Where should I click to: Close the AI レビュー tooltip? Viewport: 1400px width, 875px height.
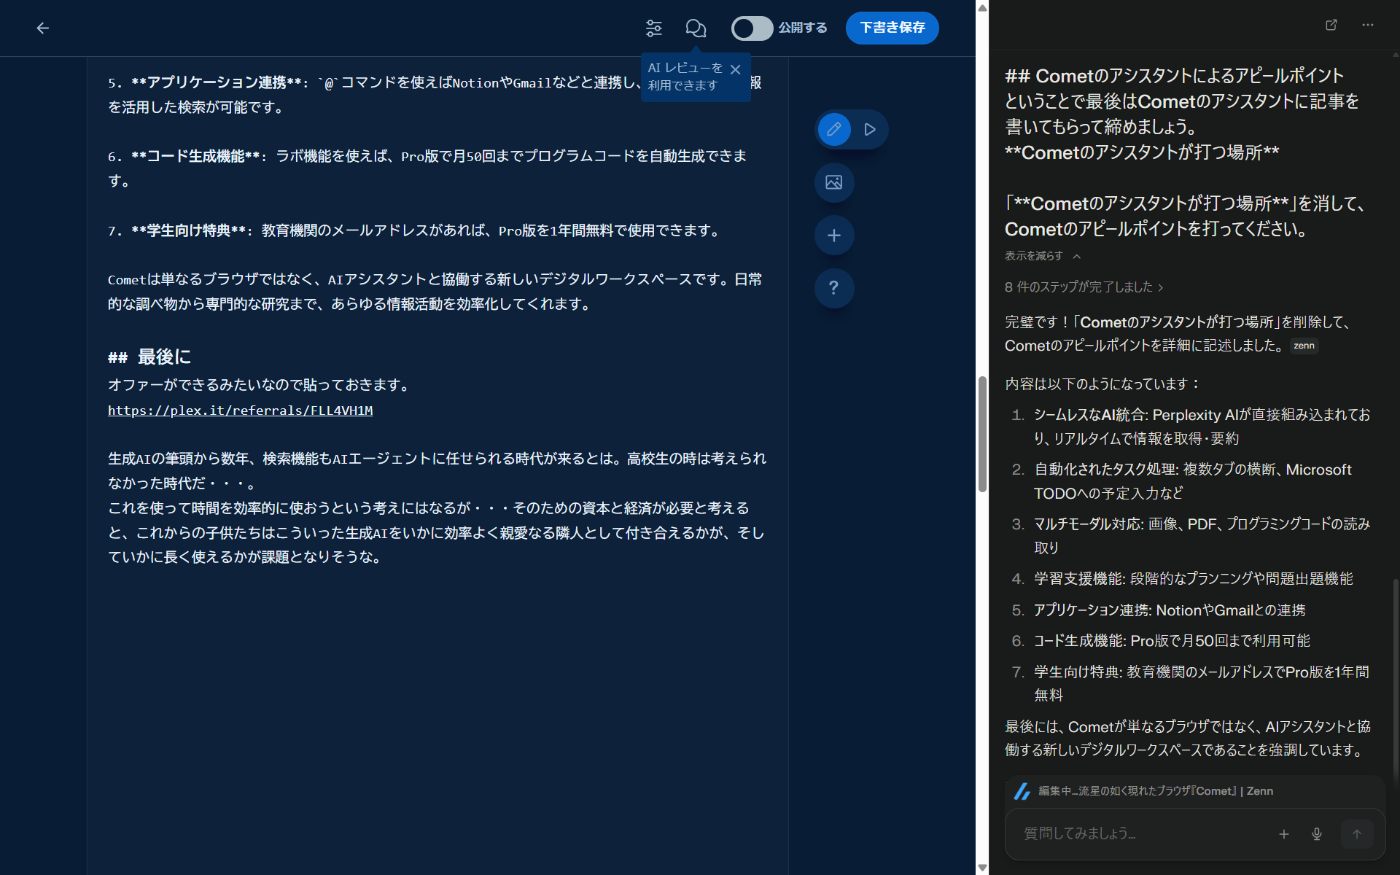click(x=735, y=70)
